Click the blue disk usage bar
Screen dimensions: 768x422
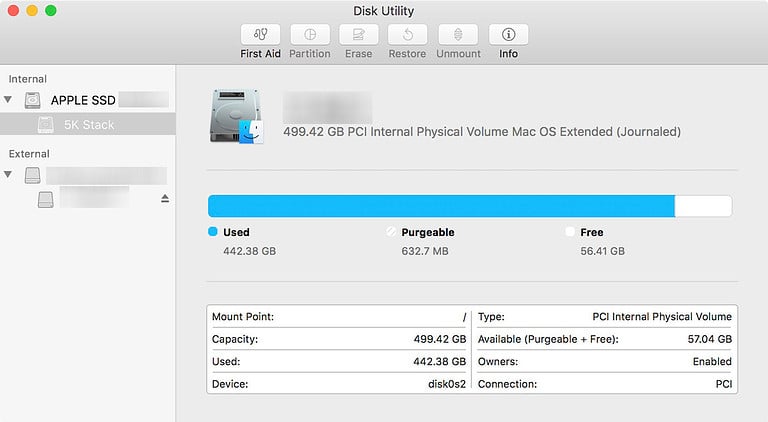click(x=441, y=206)
